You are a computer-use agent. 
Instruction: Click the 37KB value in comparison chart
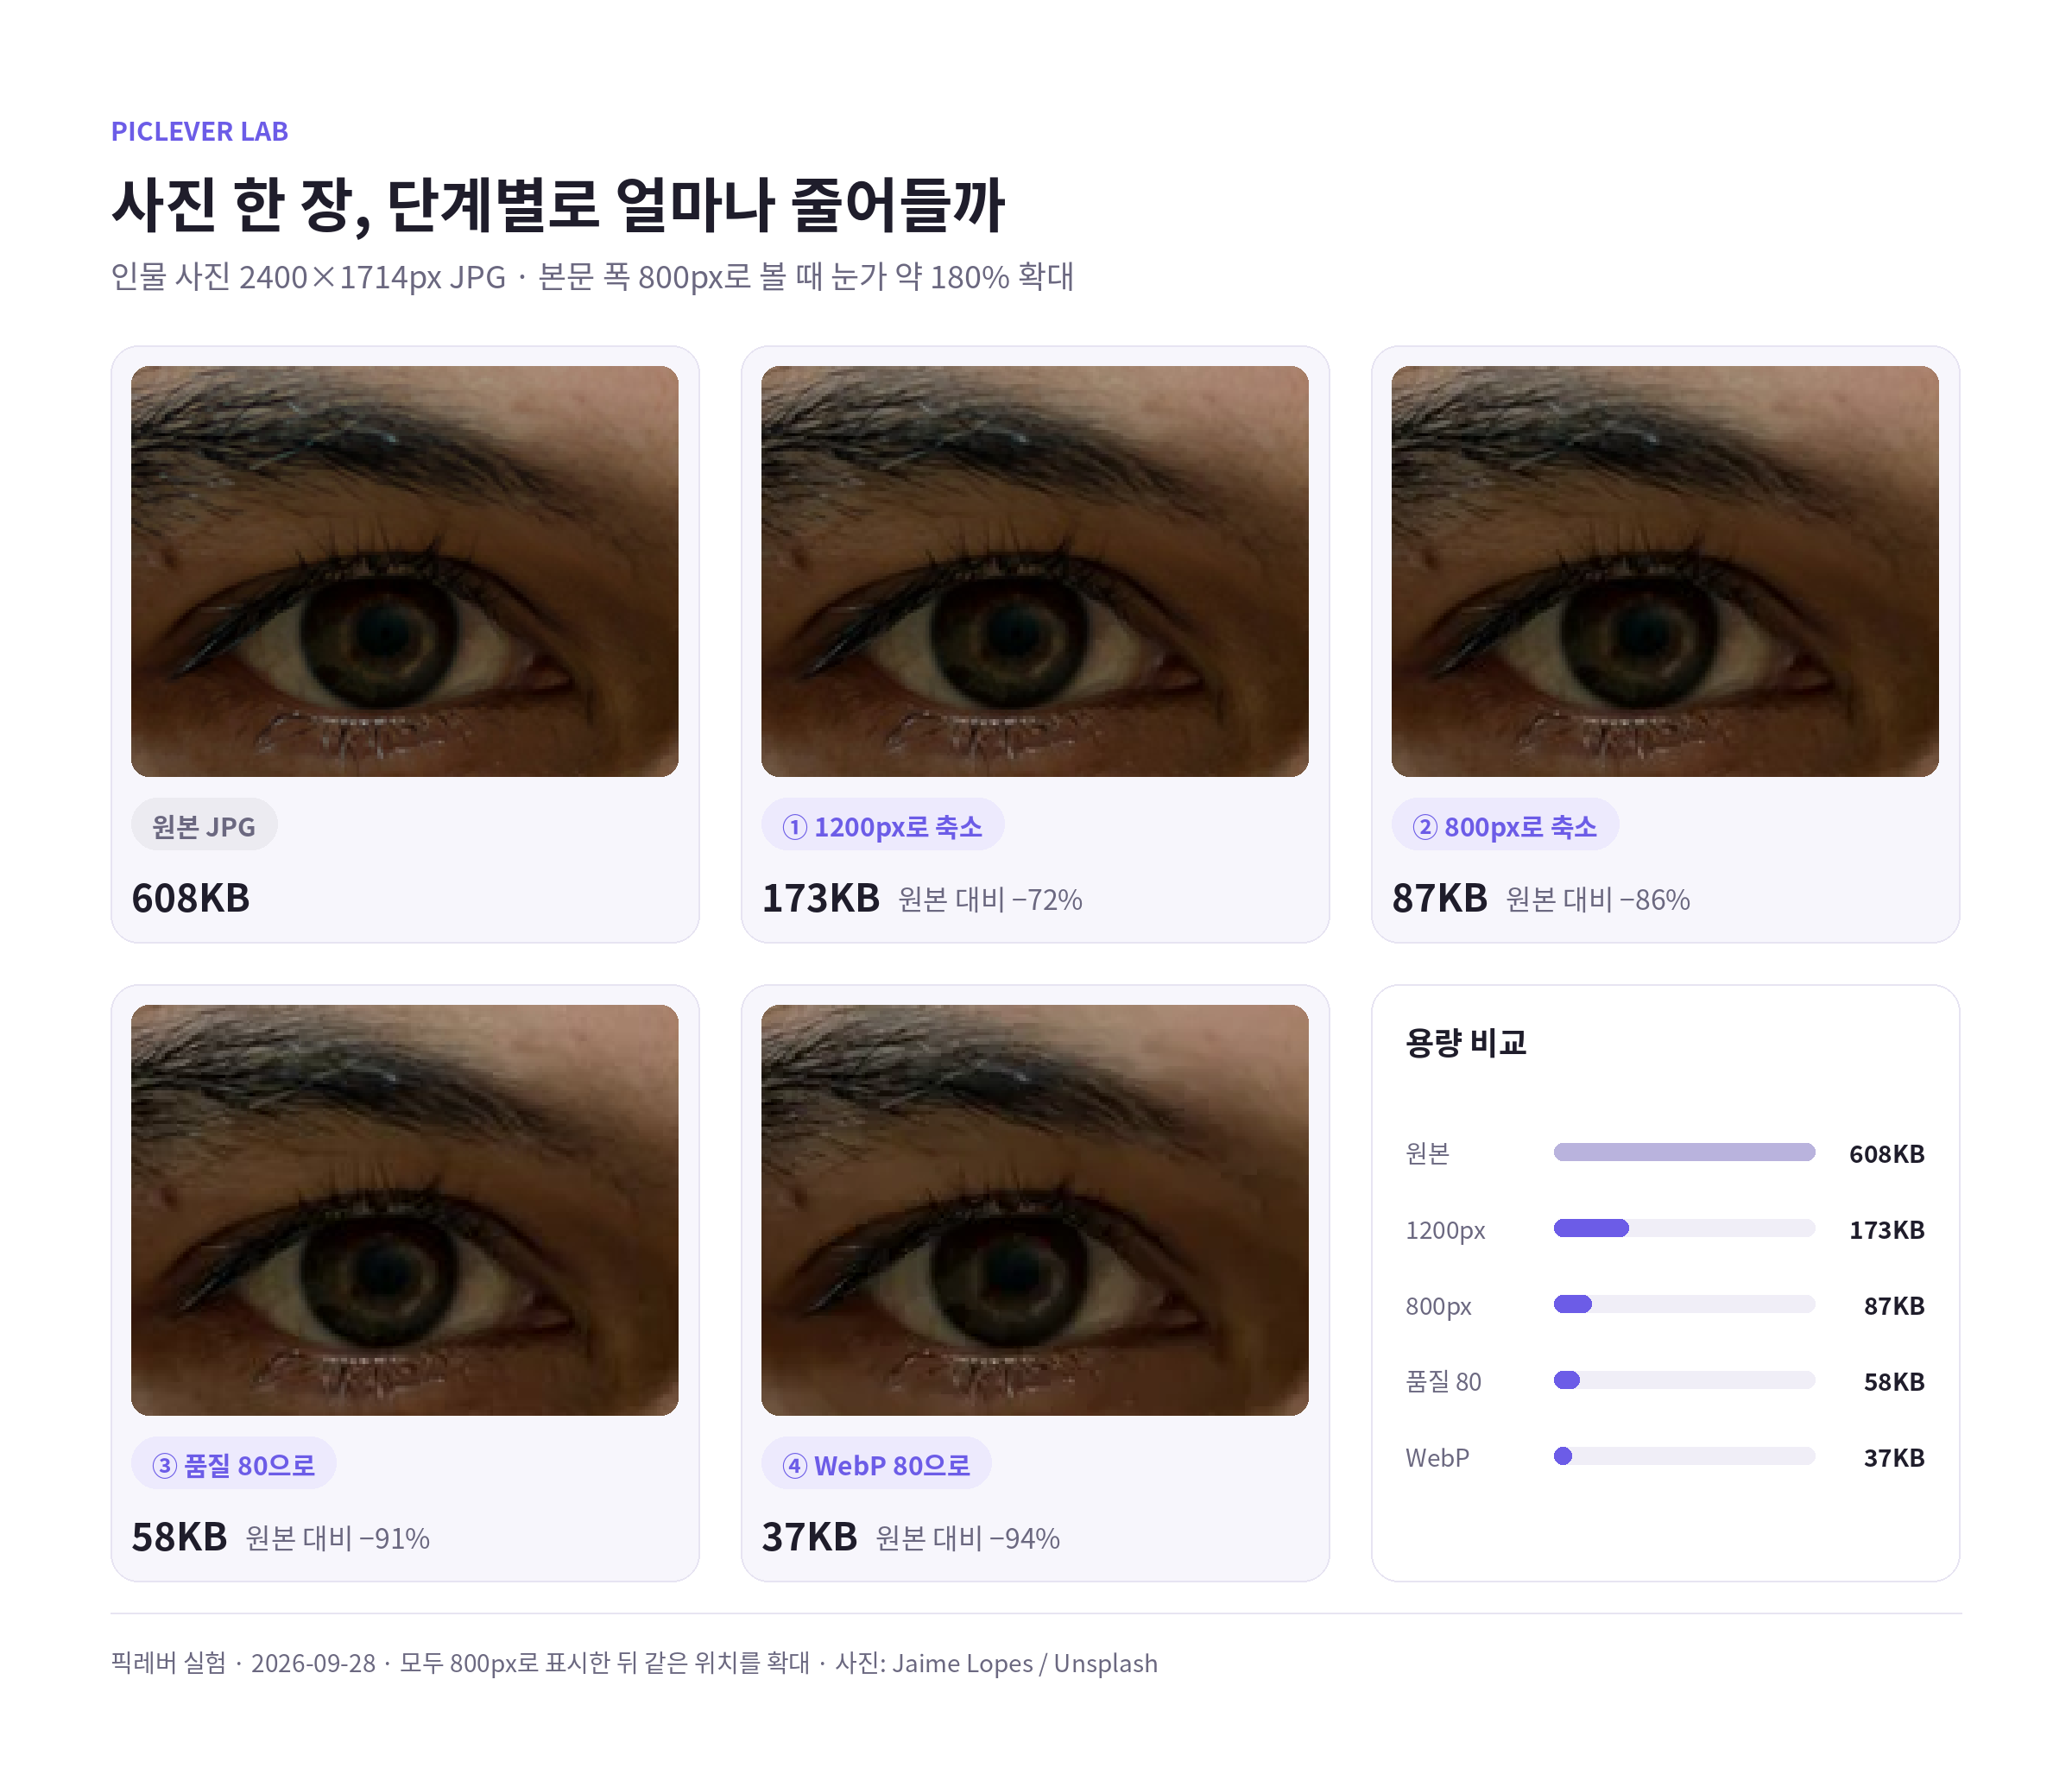(x=1894, y=1458)
